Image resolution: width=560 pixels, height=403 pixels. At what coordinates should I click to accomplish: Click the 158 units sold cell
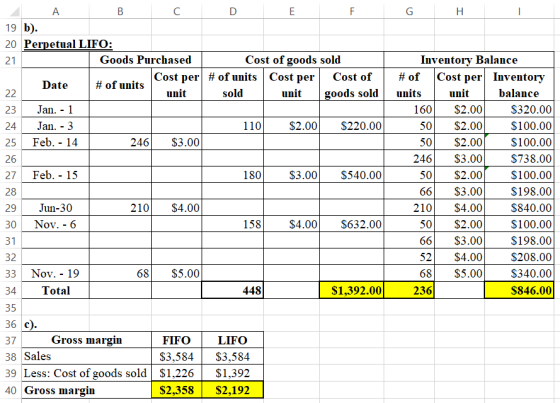pyautogui.click(x=232, y=224)
